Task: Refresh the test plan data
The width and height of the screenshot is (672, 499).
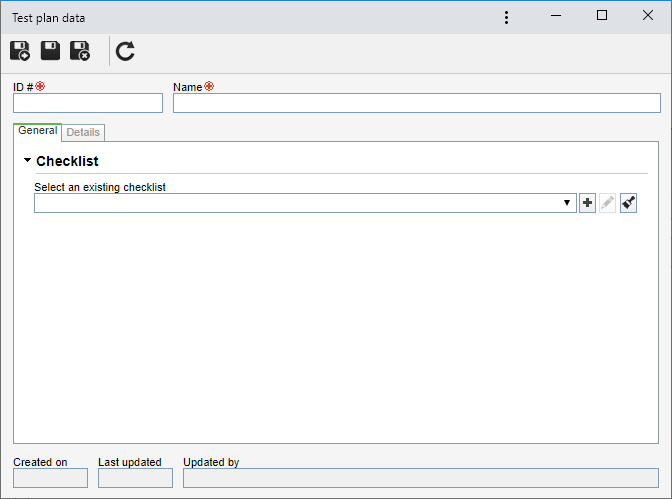Action: (x=125, y=51)
